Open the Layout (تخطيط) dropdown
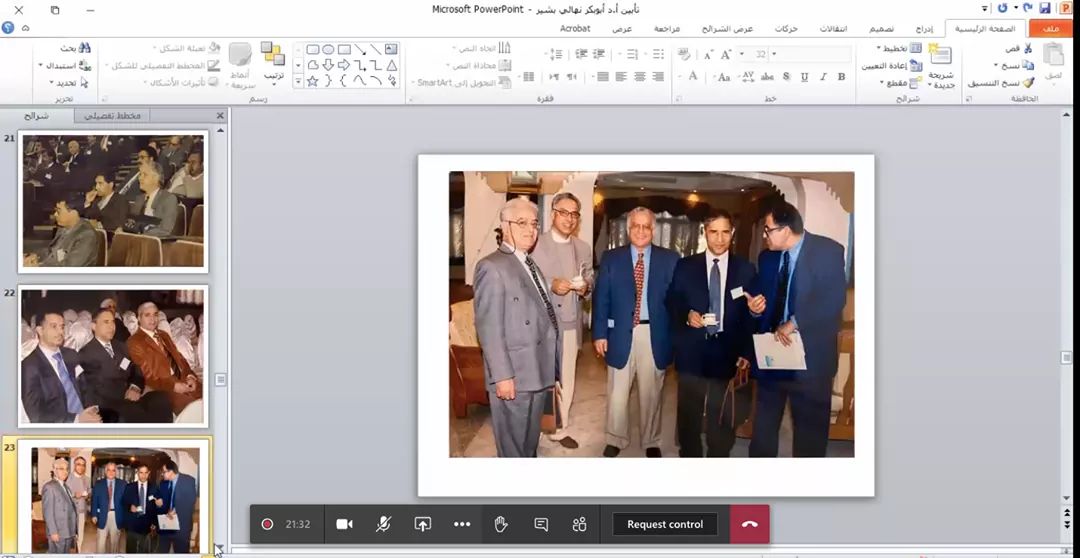 tap(898, 48)
